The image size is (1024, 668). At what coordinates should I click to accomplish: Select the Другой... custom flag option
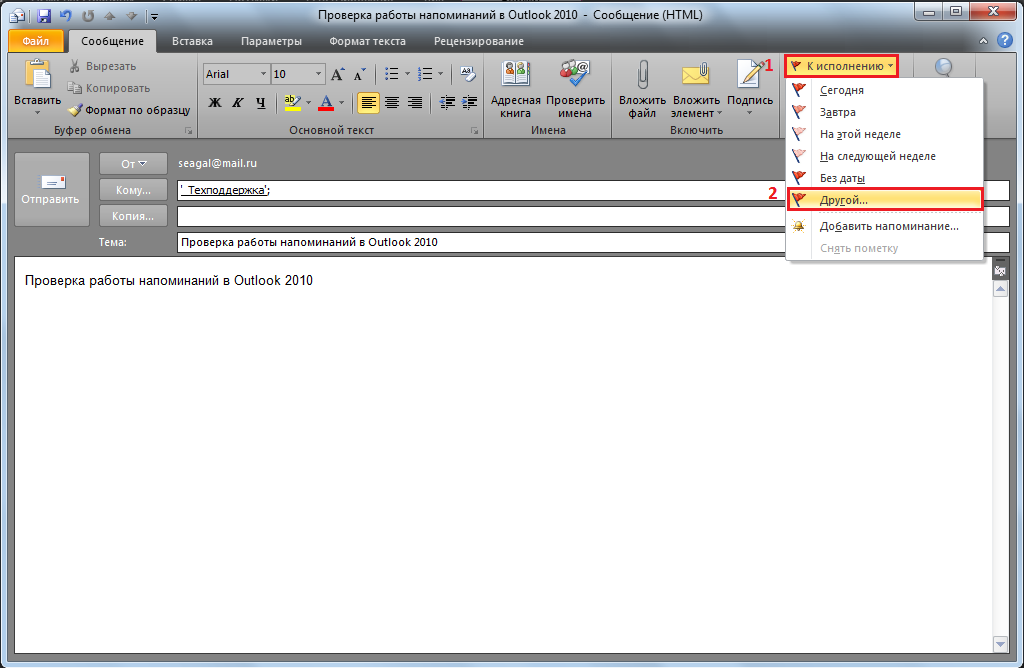[884, 200]
